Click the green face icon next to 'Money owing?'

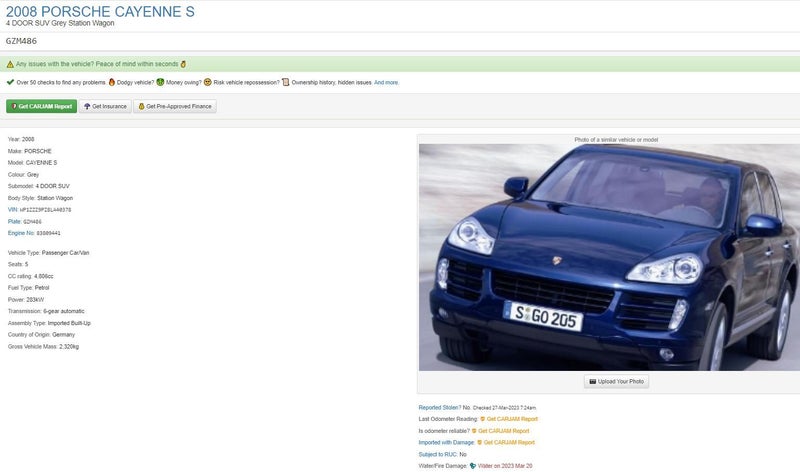(x=160, y=82)
